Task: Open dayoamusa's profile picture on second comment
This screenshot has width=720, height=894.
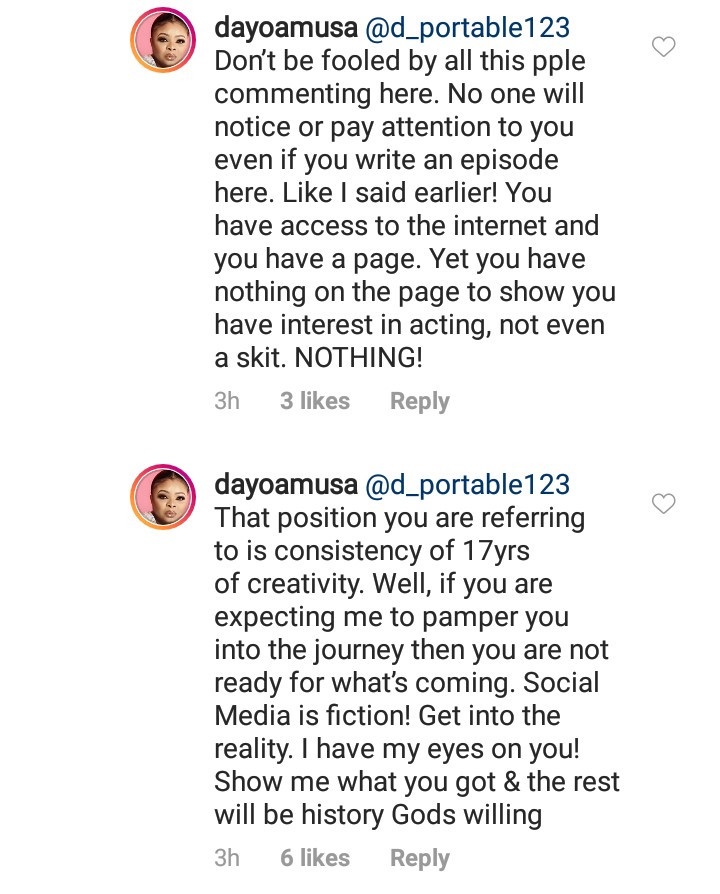Action: [163, 499]
